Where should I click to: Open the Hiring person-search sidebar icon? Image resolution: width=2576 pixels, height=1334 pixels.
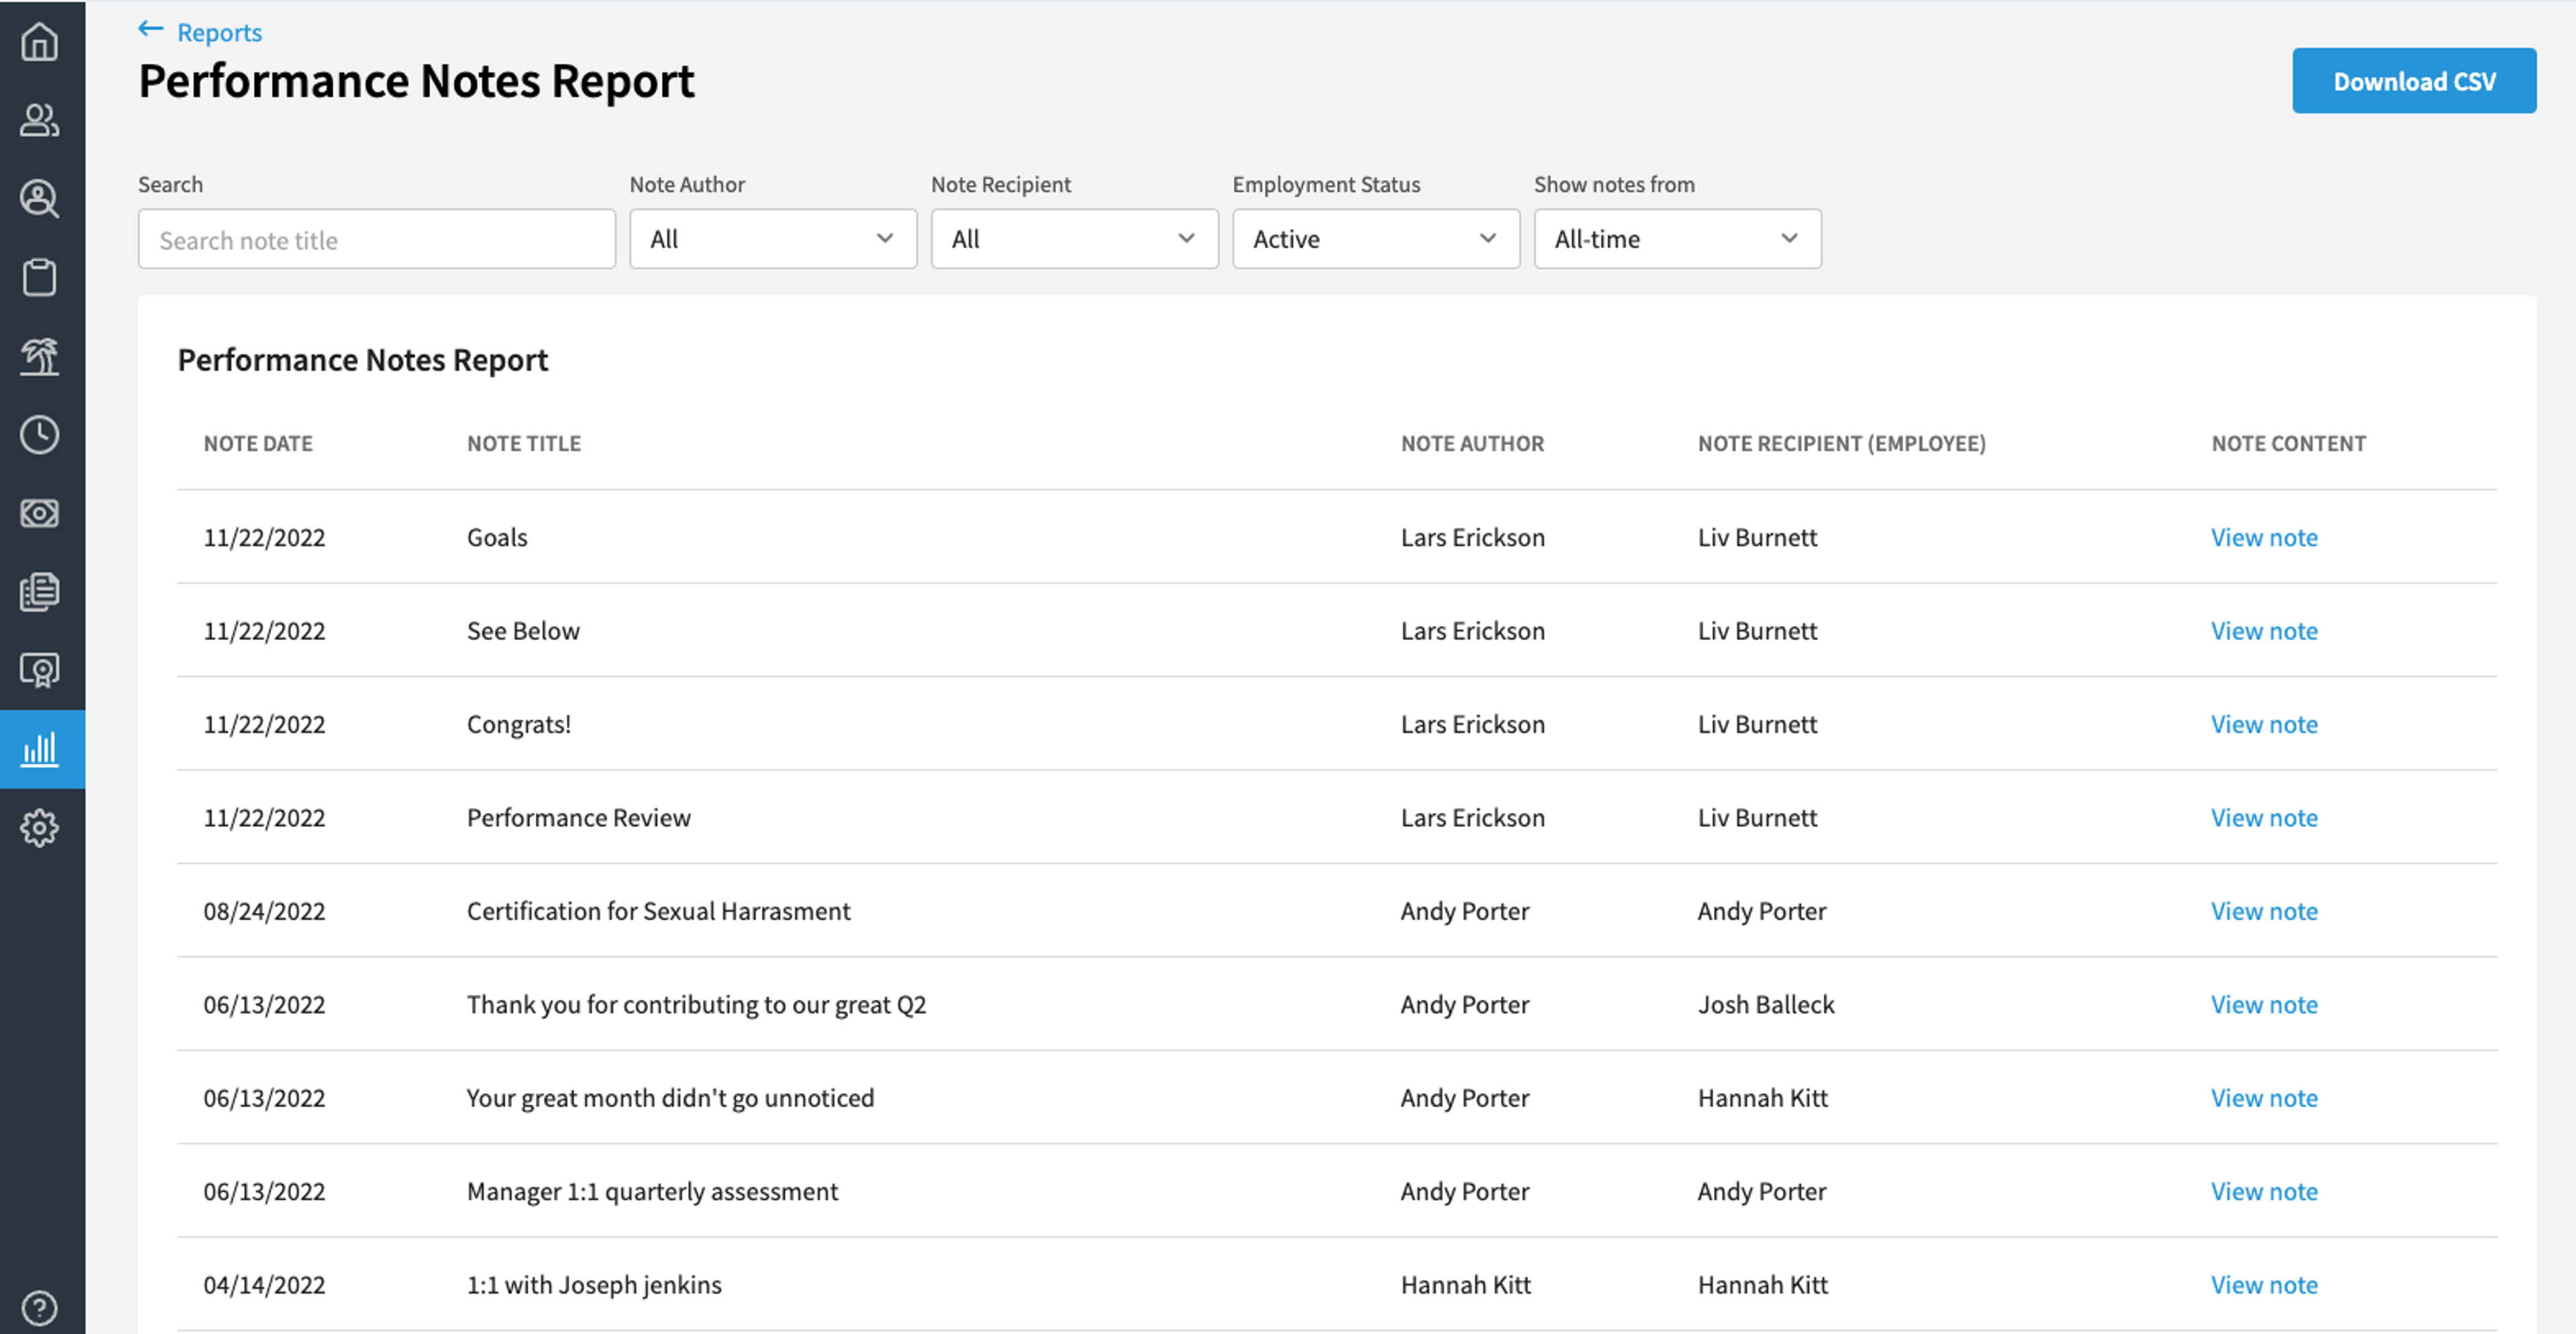point(40,198)
